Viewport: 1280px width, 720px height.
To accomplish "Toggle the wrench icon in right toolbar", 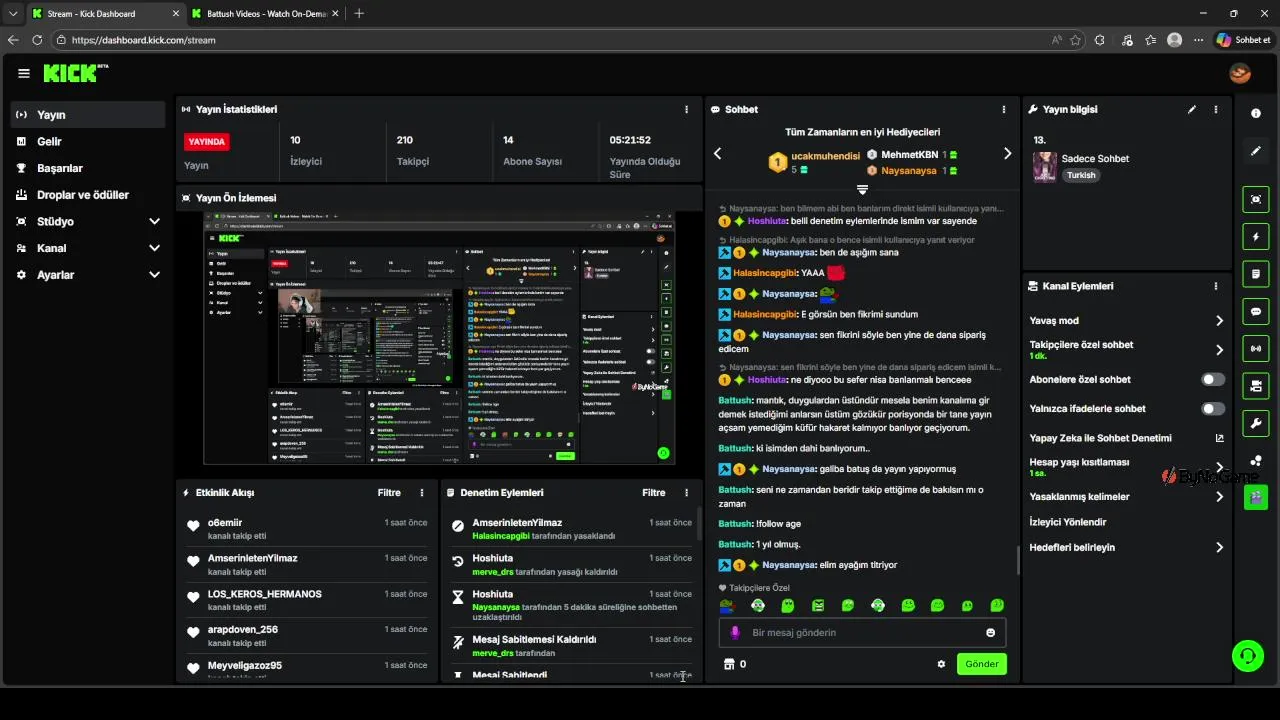I will click(x=1256, y=423).
